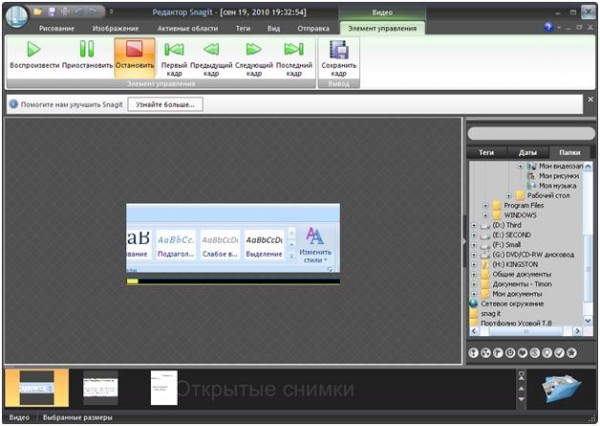Expand the Мои видеозаписи tree node
Viewport: 600px width, 426px height.
(520, 166)
